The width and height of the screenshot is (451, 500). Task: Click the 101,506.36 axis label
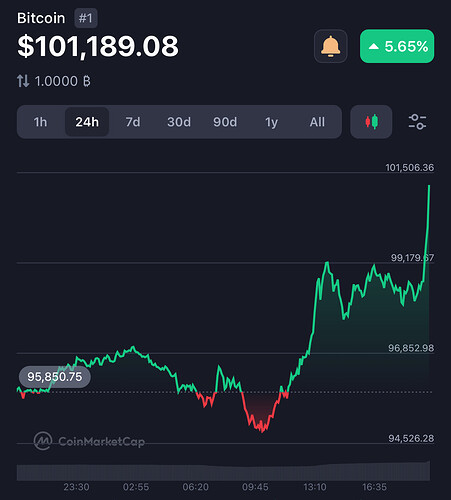pyautogui.click(x=410, y=167)
